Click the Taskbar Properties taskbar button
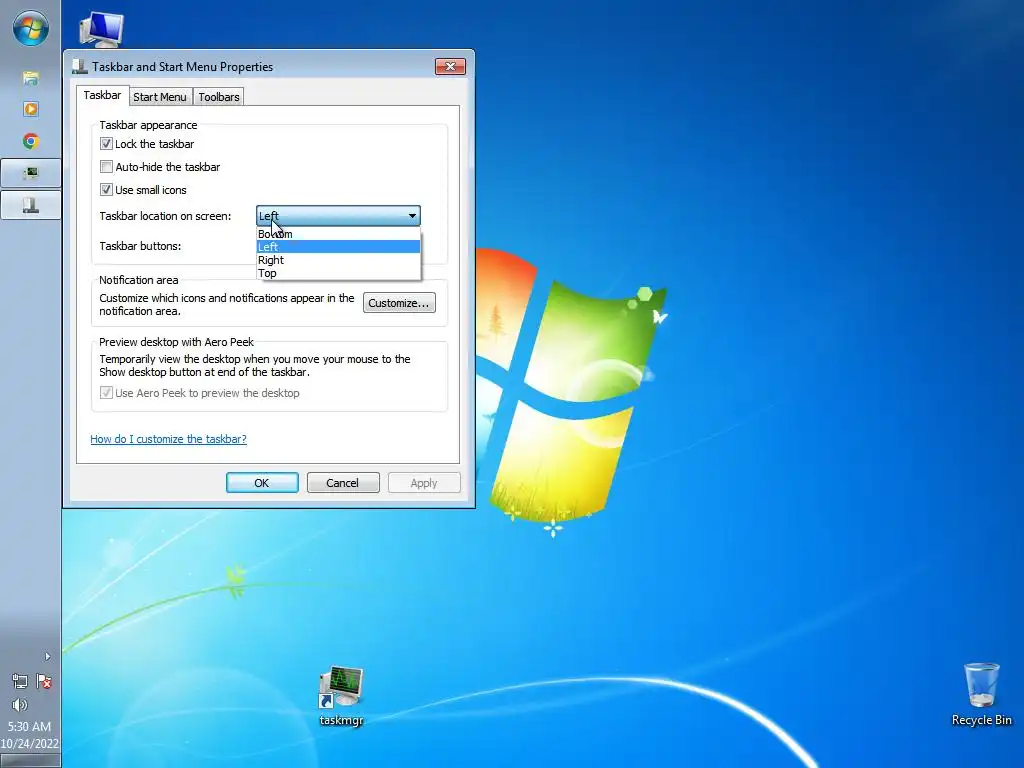 point(31,205)
